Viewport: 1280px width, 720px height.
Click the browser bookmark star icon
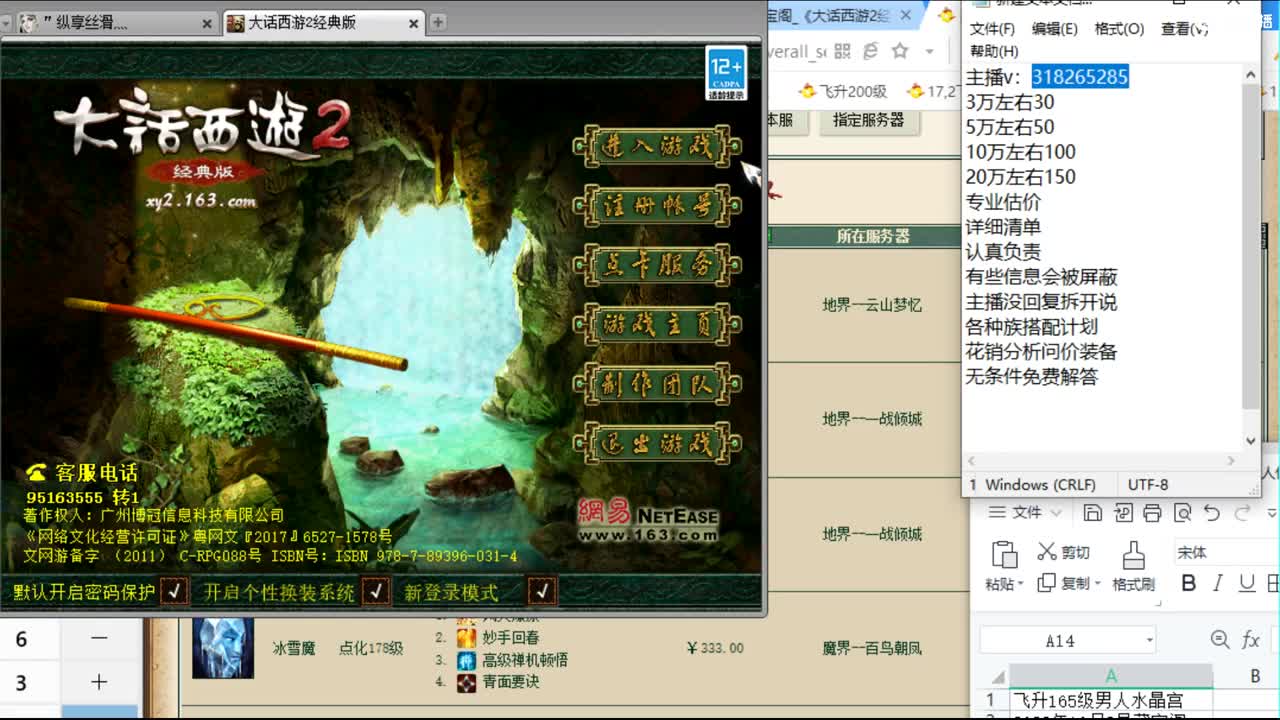coord(900,51)
